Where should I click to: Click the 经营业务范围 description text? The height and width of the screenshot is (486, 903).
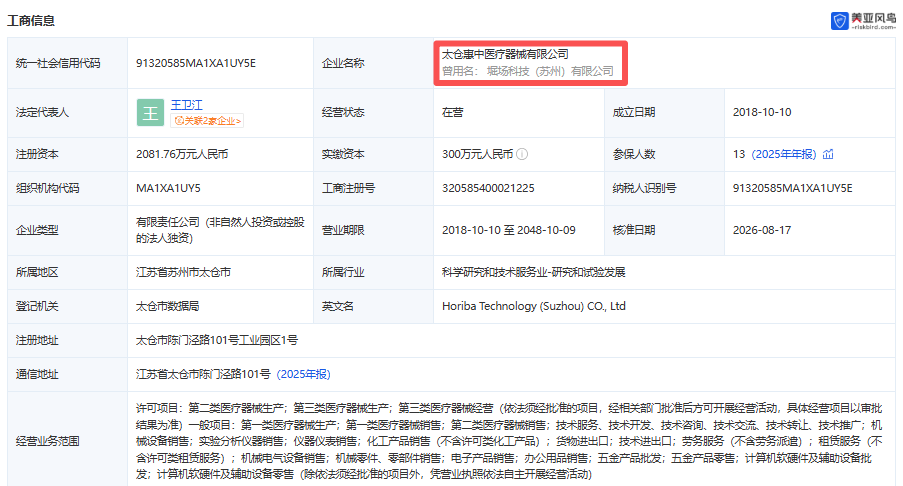tap(509, 441)
